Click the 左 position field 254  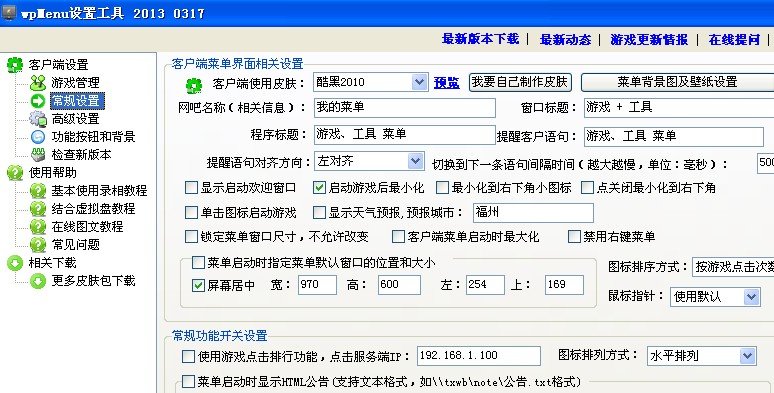(485, 285)
